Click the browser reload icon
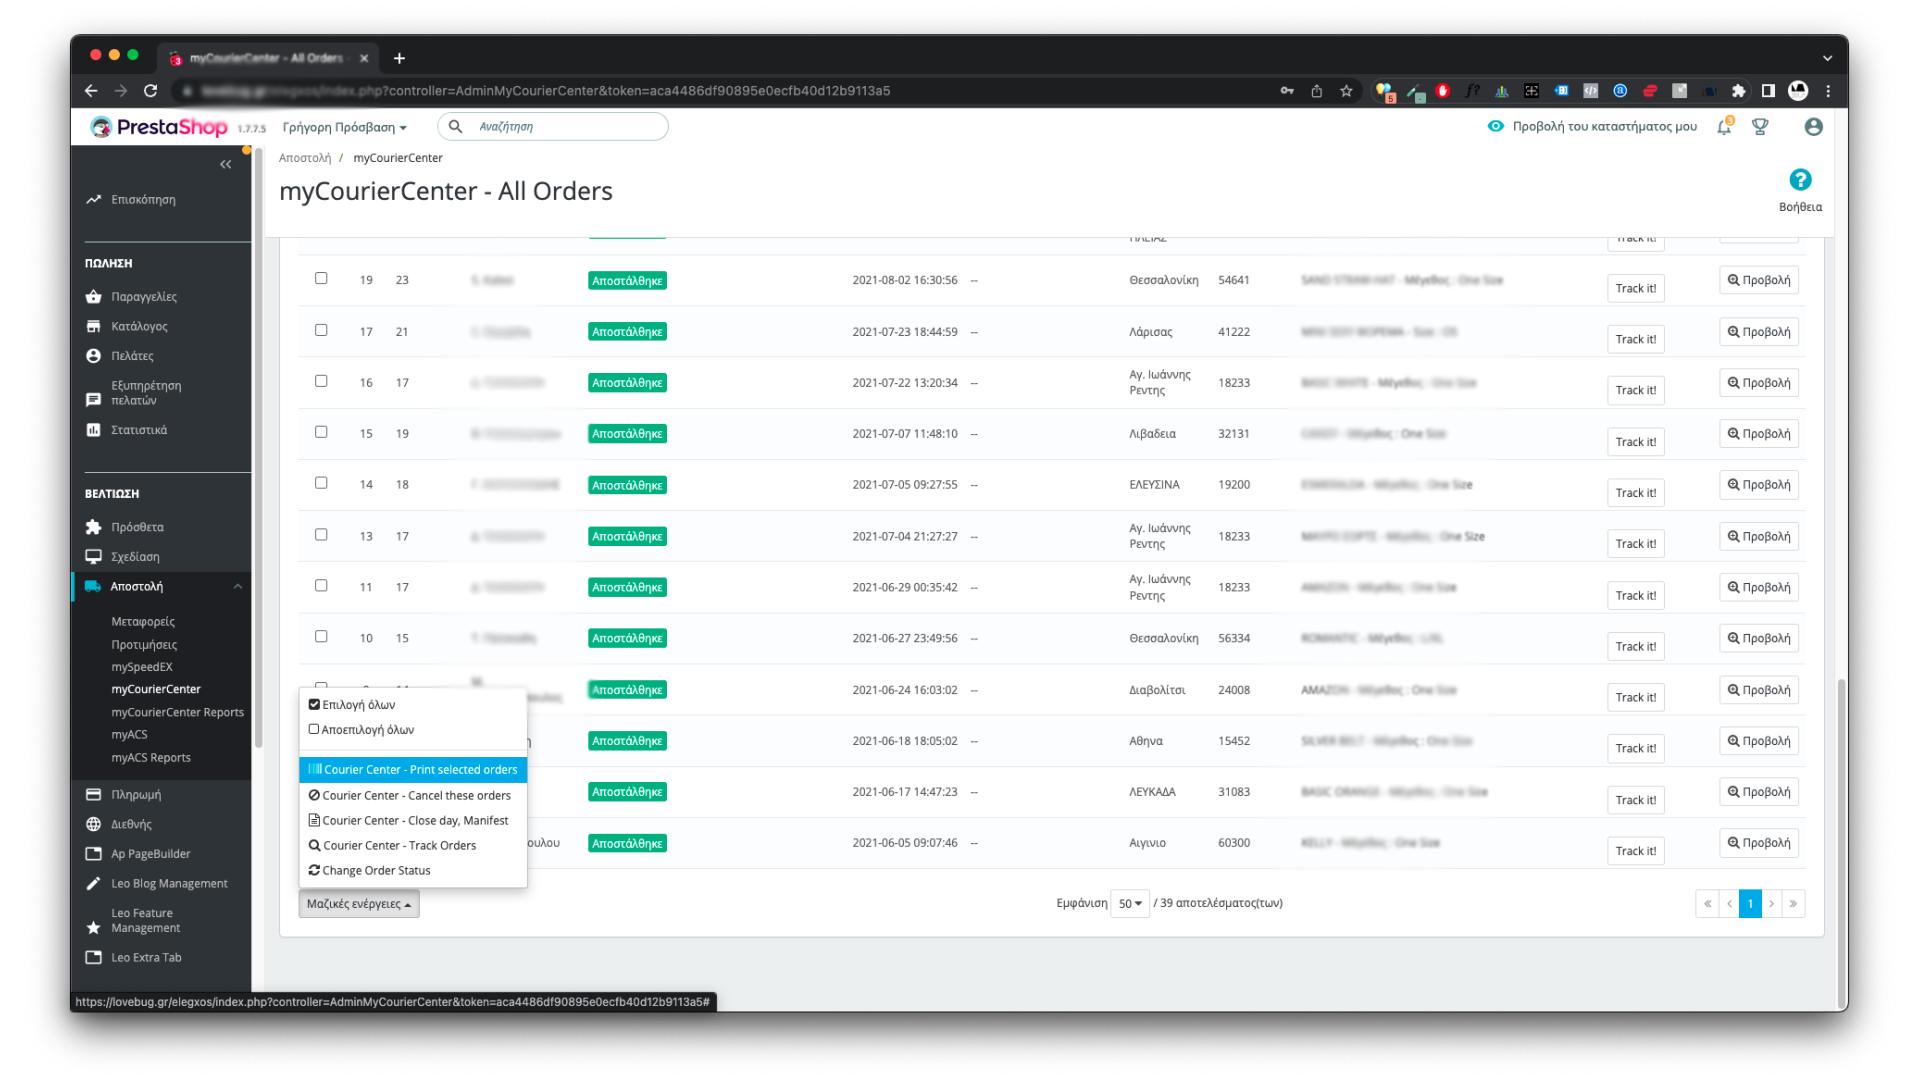The width and height of the screenshot is (1920, 1080). coord(150,91)
